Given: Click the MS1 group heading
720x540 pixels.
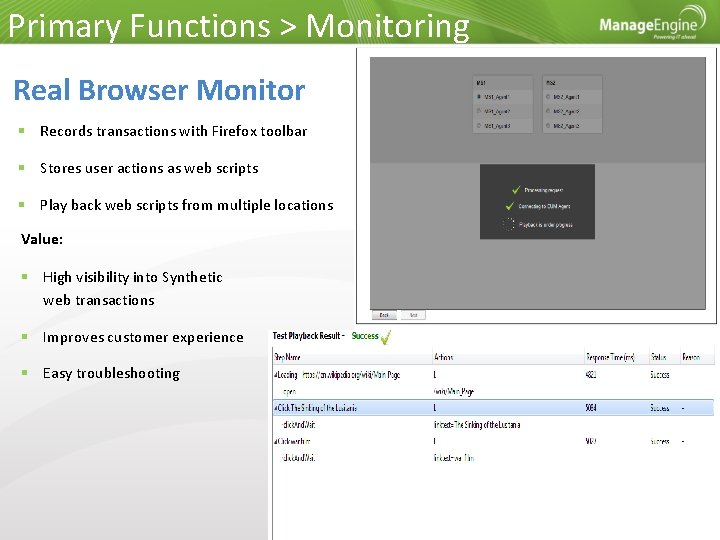Looking at the screenshot, I should (481, 83).
